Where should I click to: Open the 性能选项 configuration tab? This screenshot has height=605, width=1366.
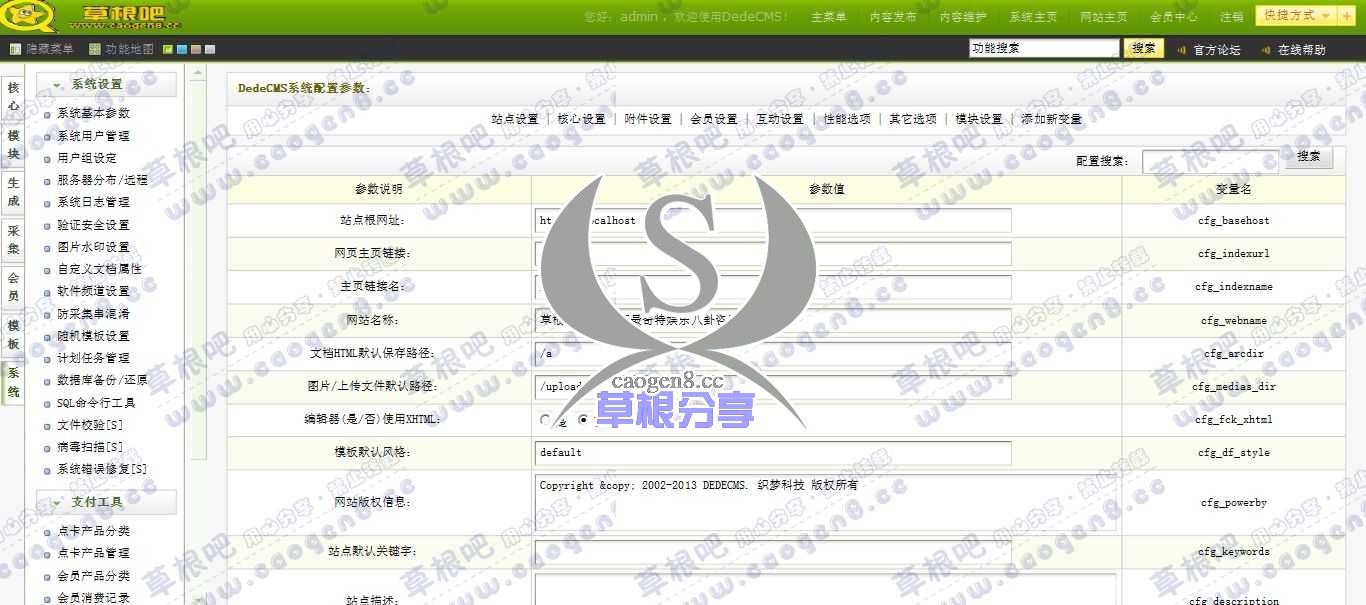[847, 118]
